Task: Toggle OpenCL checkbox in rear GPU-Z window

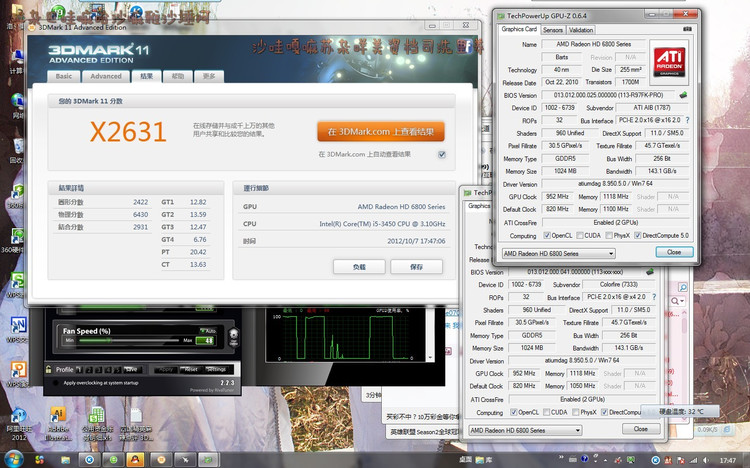Action: click(514, 412)
